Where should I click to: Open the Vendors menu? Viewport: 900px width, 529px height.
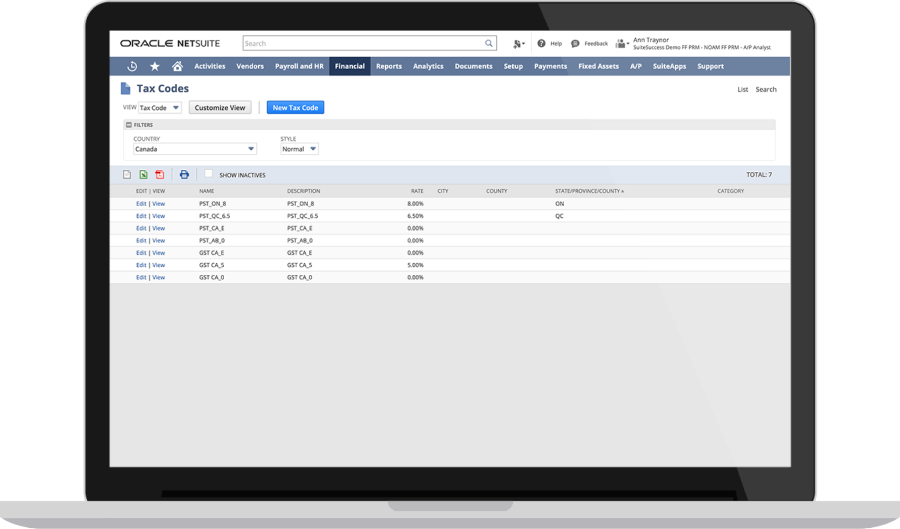250,66
